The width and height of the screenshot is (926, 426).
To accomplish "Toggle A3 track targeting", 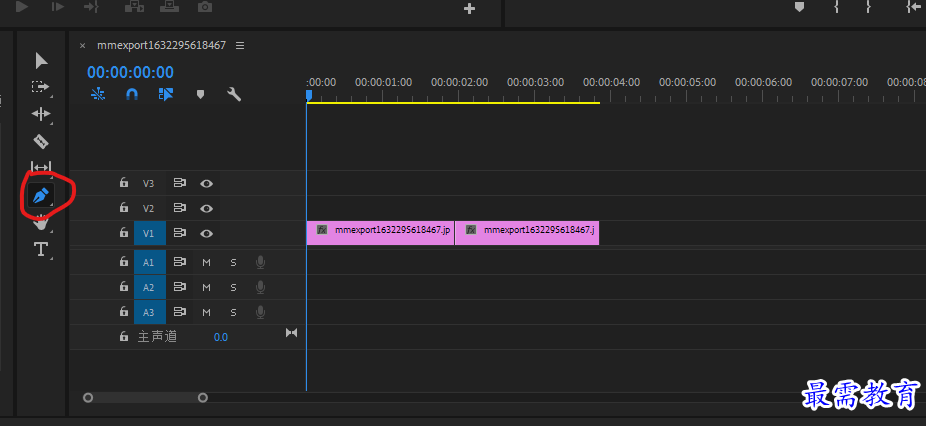I will coord(150,312).
